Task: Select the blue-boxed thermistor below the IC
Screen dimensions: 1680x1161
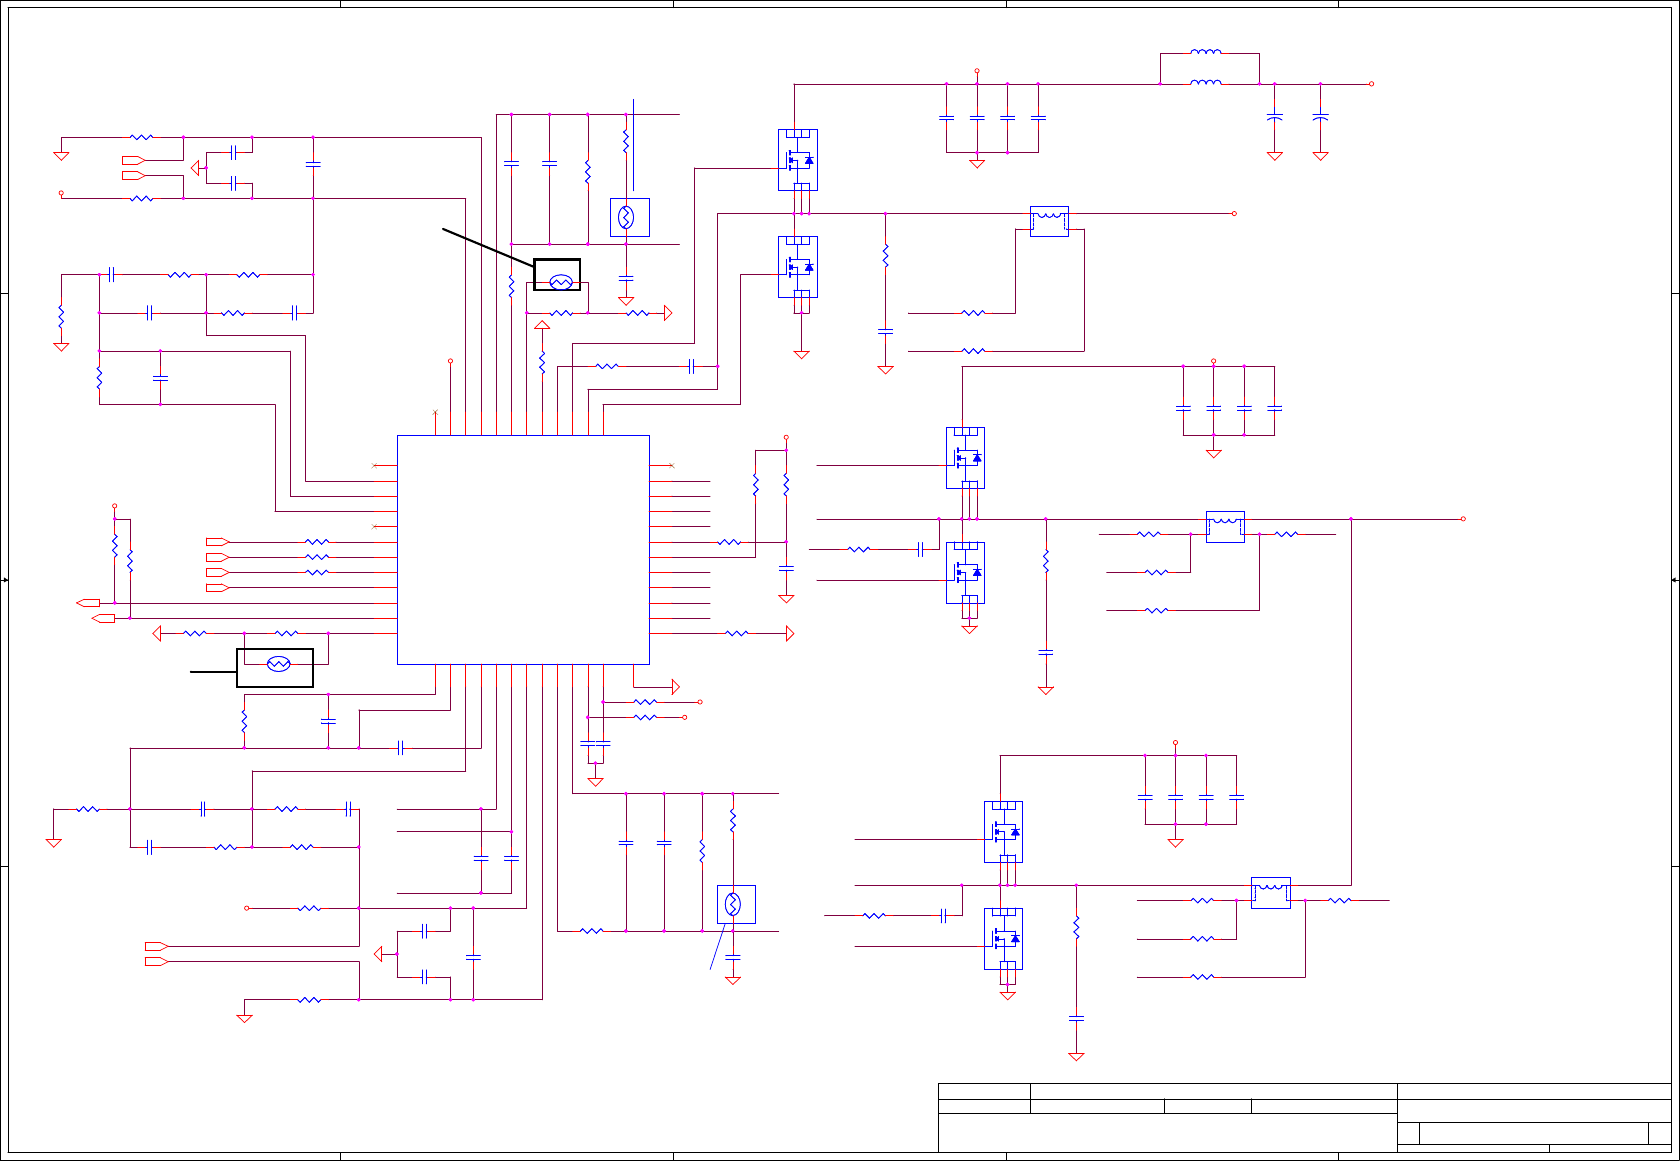Action: tap(736, 904)
